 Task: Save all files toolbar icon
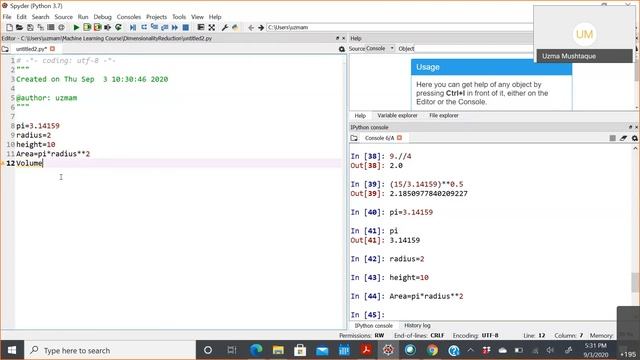tap(40, 27)
